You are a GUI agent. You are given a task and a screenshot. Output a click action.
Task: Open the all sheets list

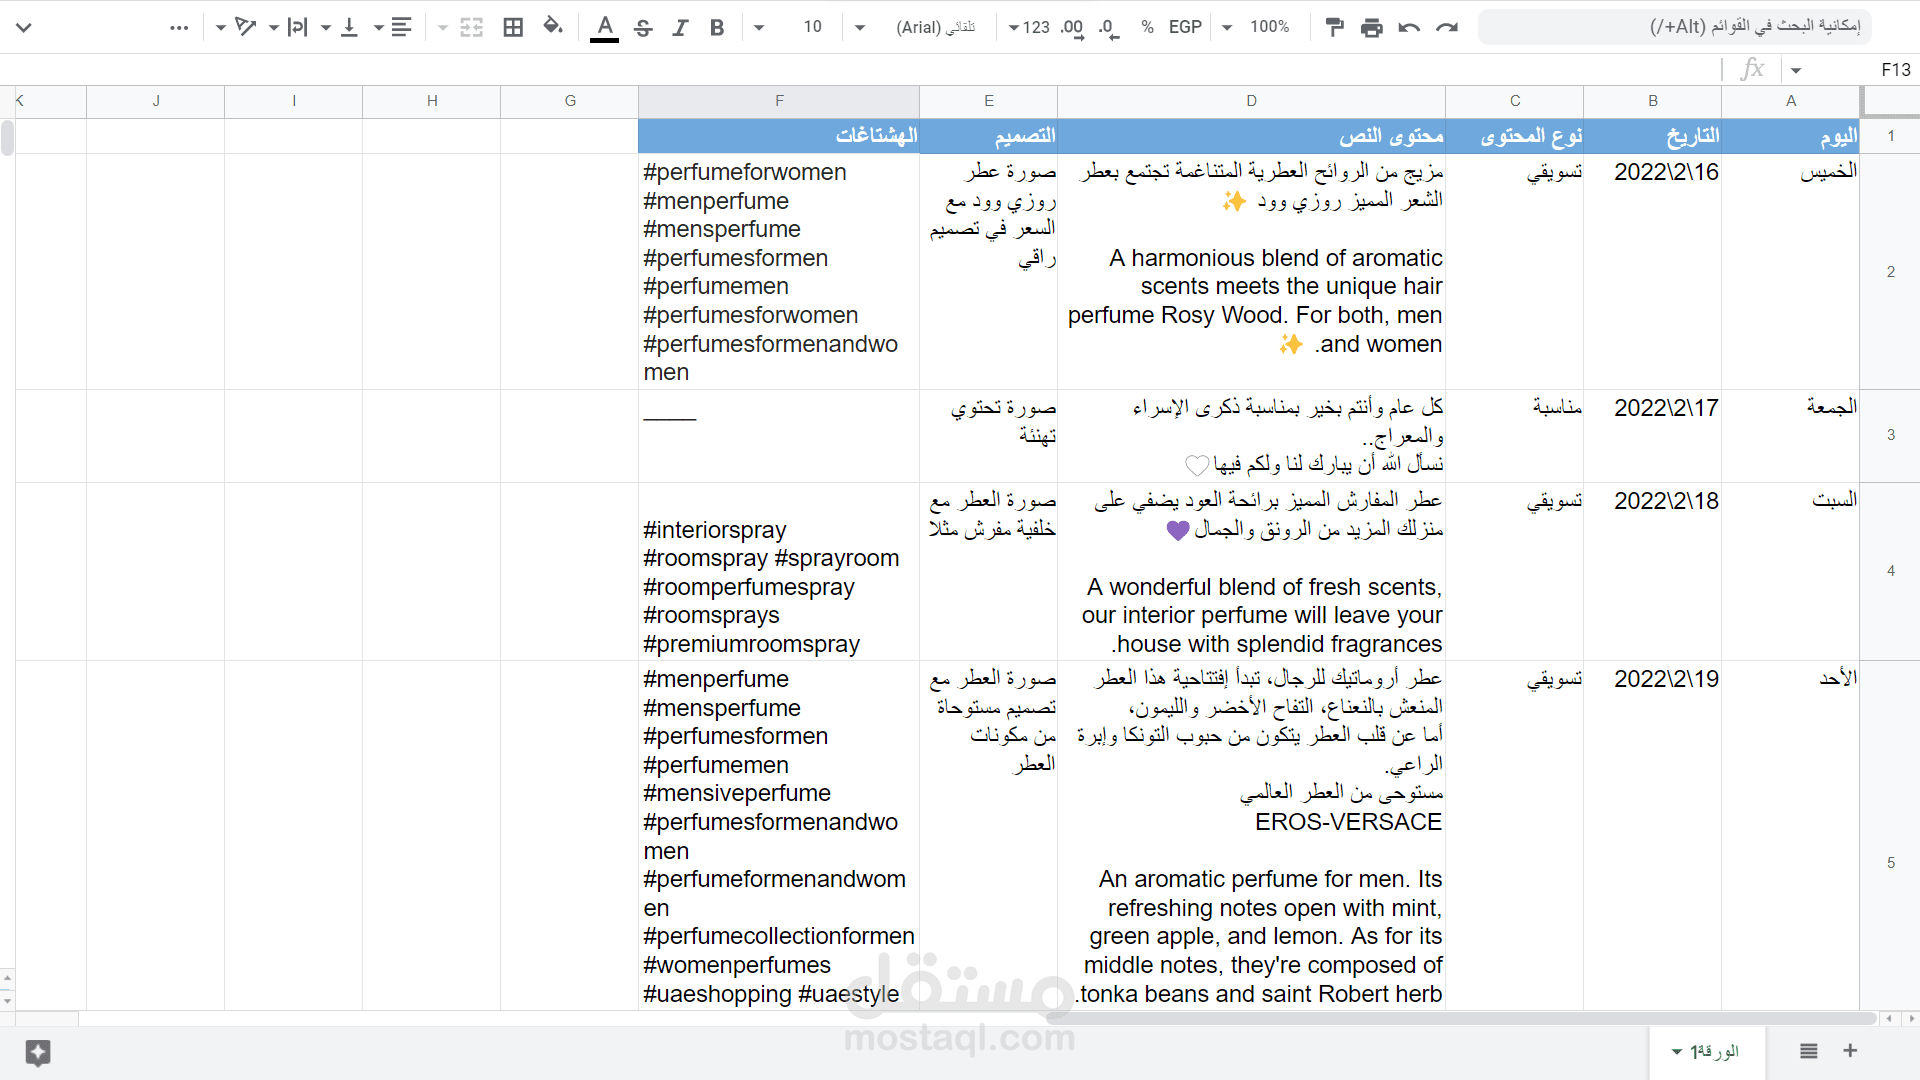1808,1051
